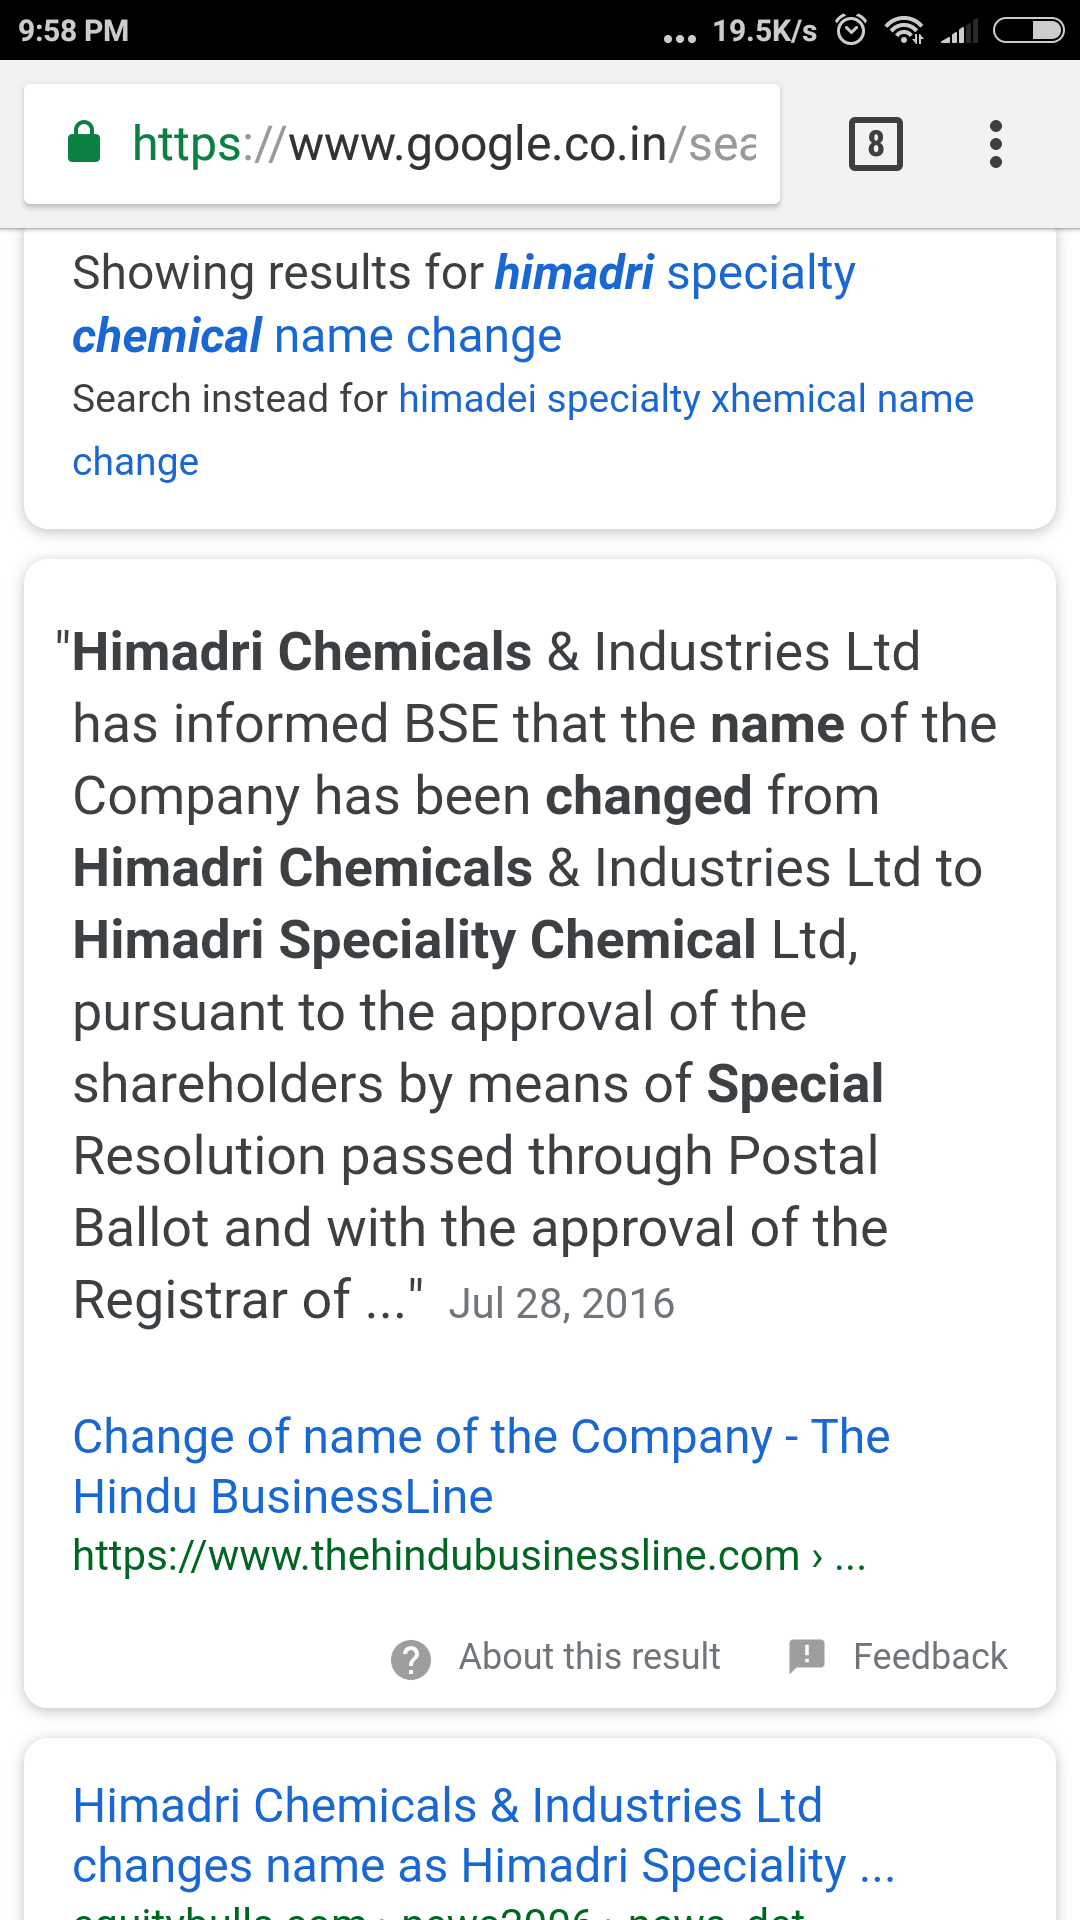Tap the Jul 28, 2016 snippet date
Viewport: 1080px width, 1920px height.
coord(561,1304)
